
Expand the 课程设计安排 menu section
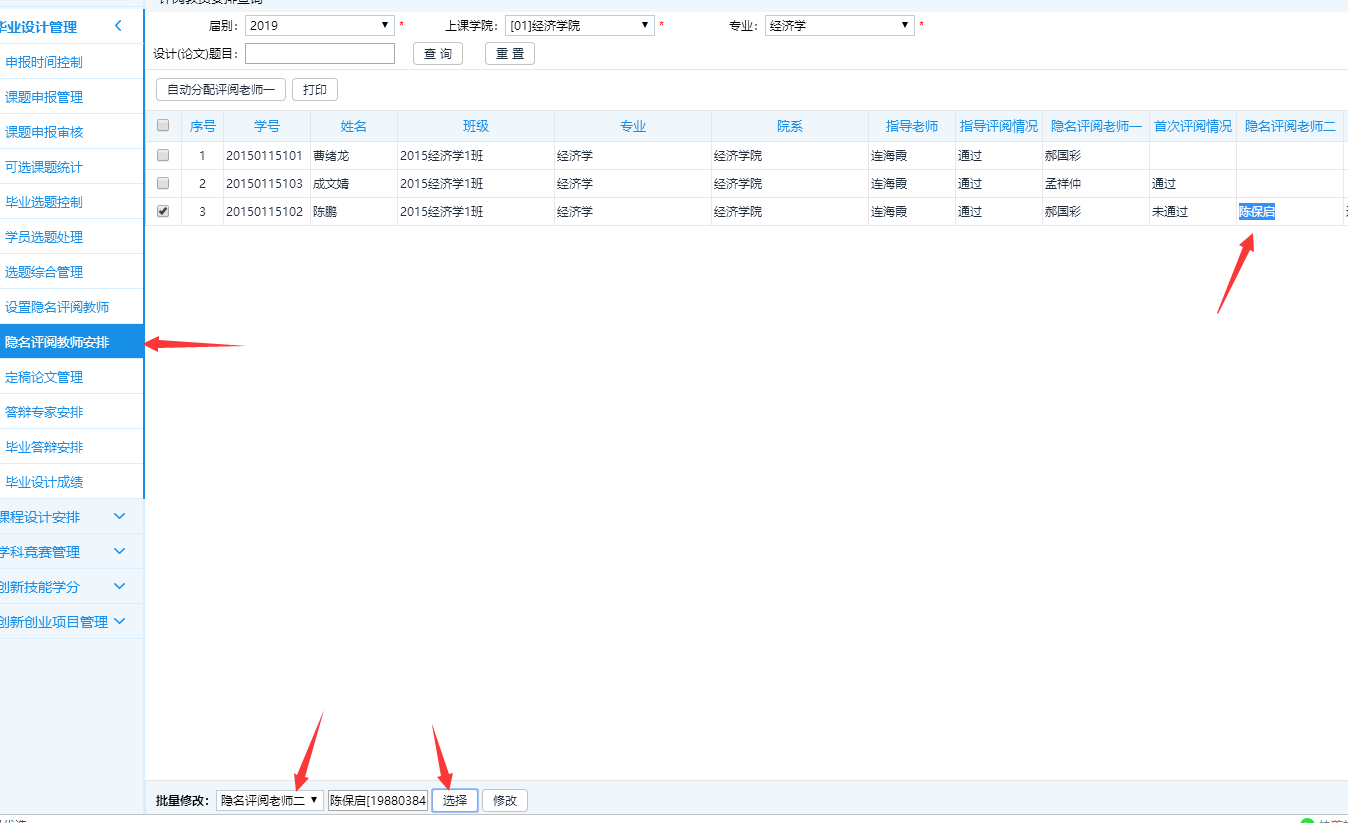click(x=120, y=517)
